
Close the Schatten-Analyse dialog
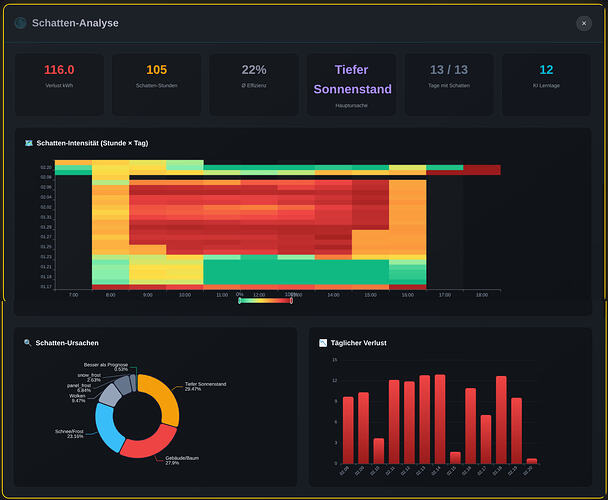coord(584,23)
